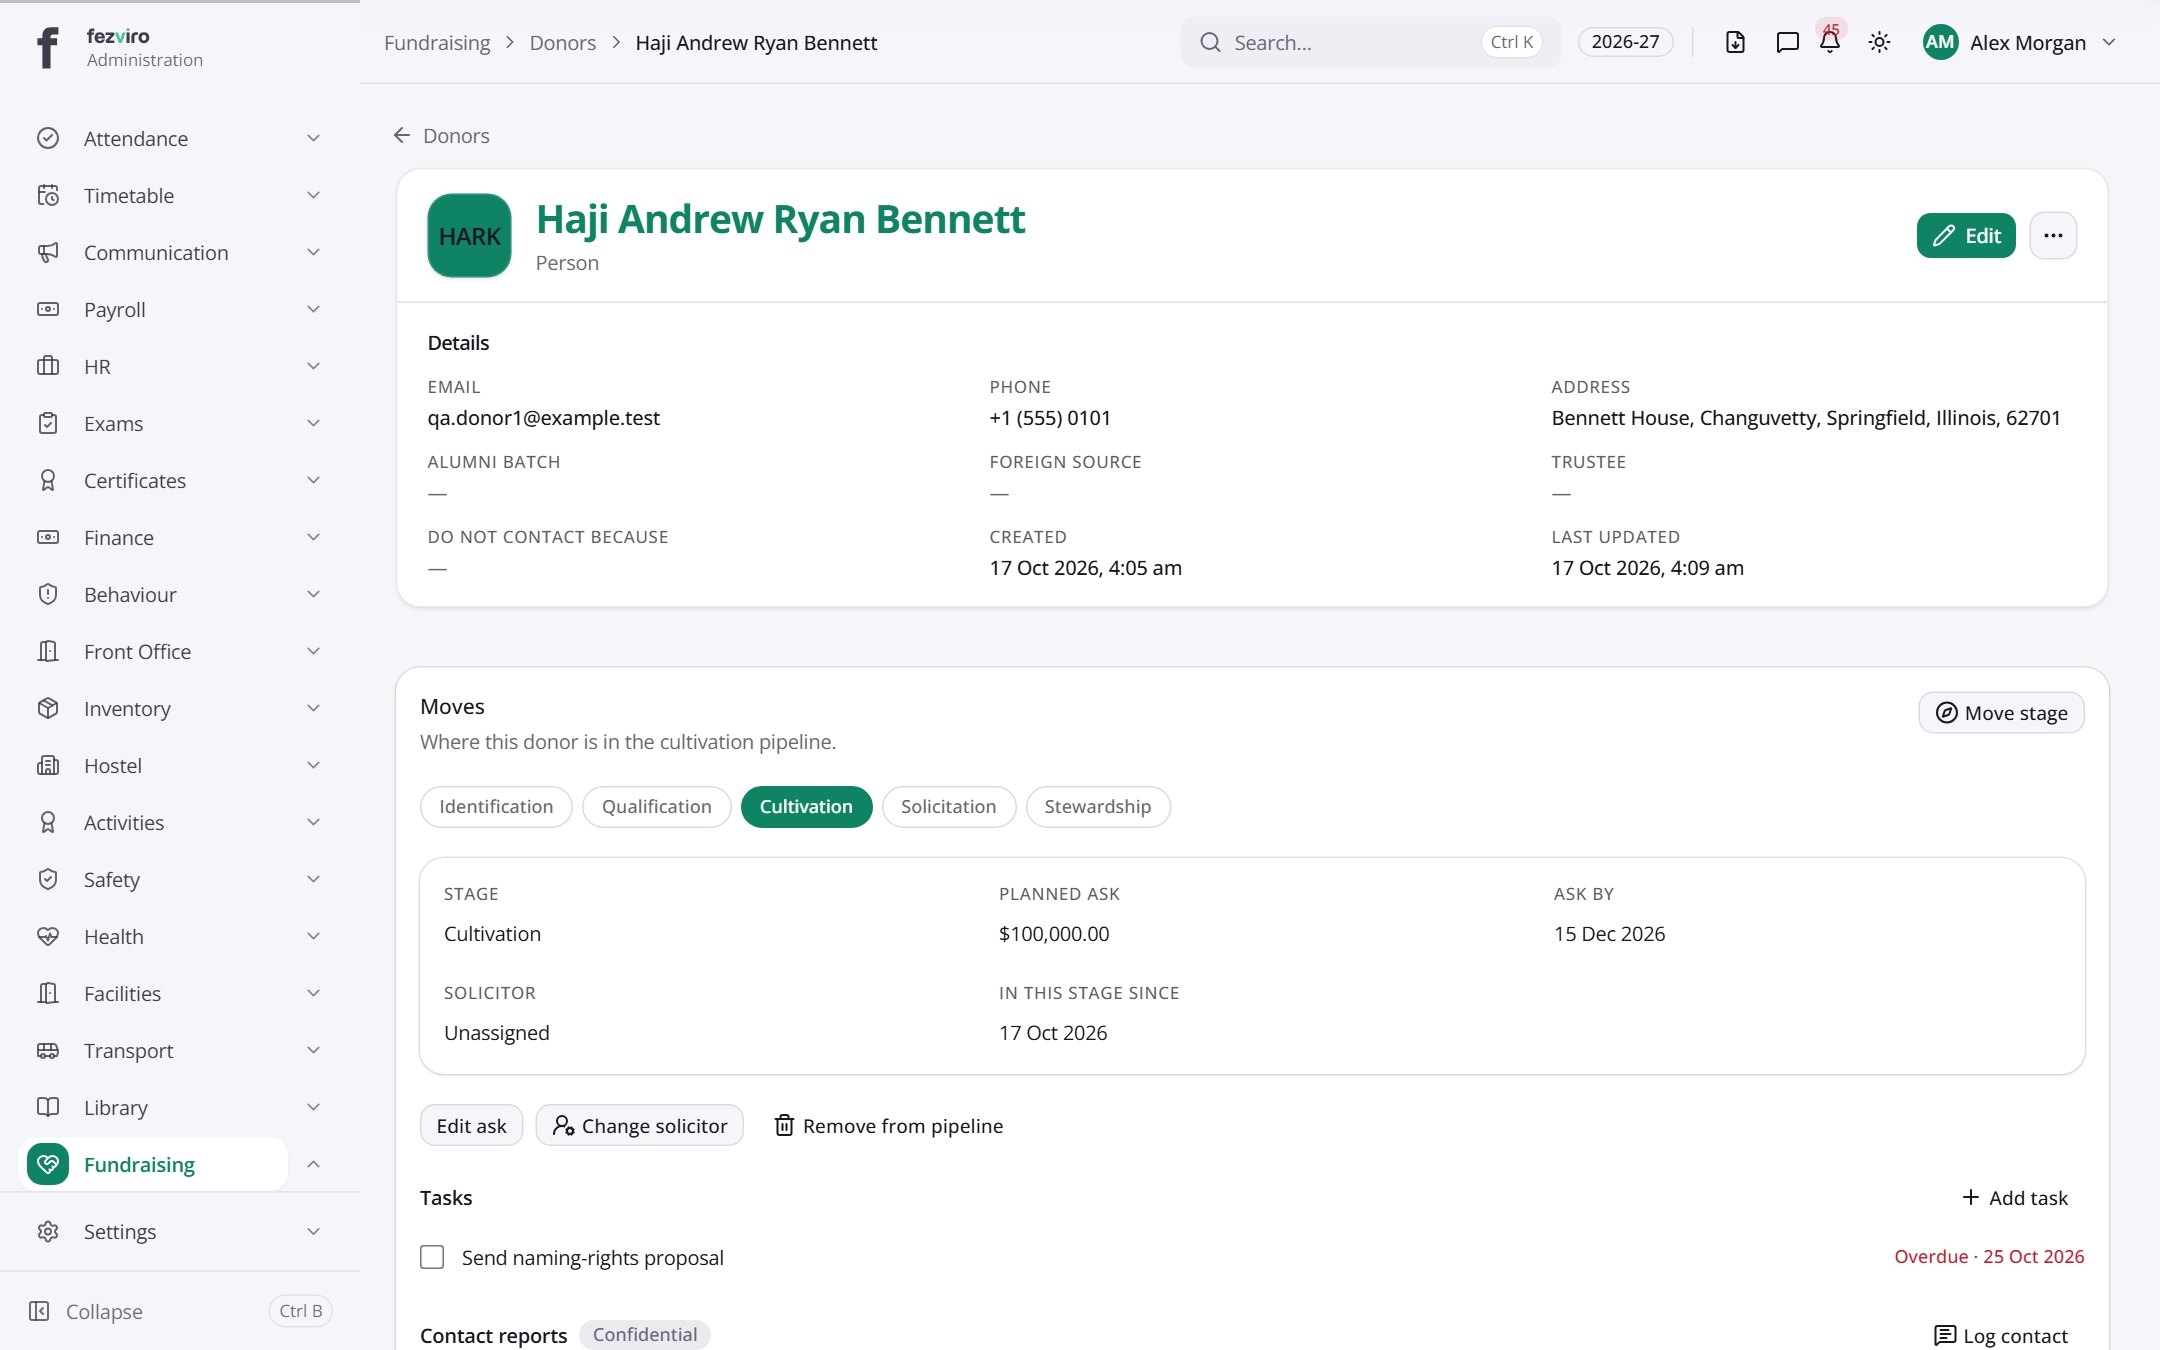Image resolution: width=2160 pixels, height=1350 pixels.
Task: Click the Move stage button
Action: 2001,712
